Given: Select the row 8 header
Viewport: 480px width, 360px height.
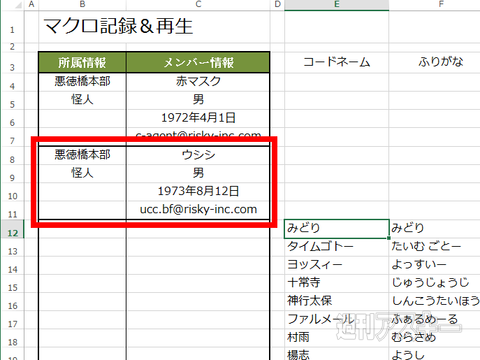Looking at the screenshot, I should pyautogui.click(x=12, y=156).
